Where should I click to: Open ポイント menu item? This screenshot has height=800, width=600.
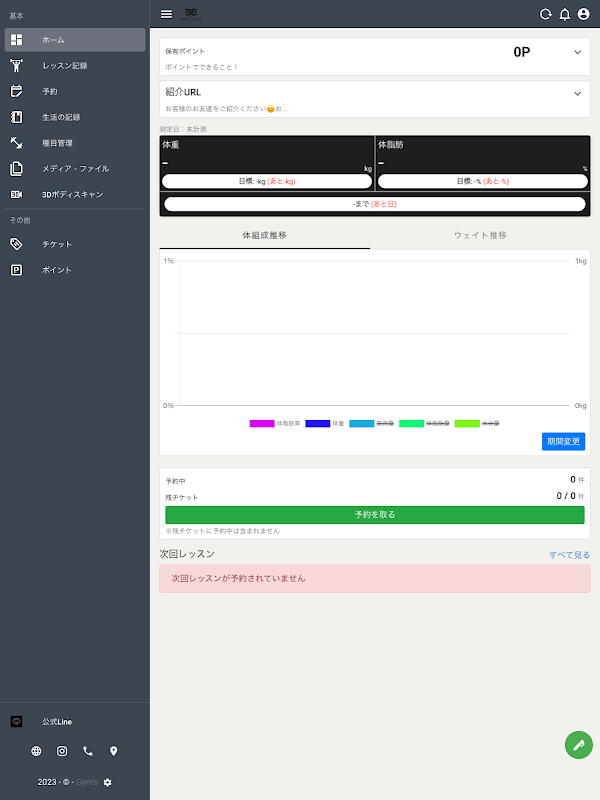tap(75, 270)
